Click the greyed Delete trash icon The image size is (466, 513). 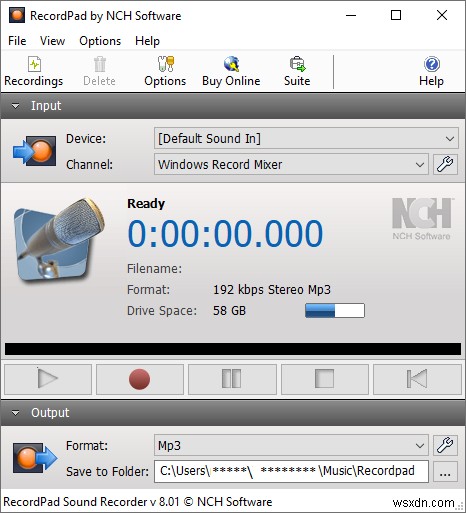pyautogui.click(x=100, y=64)
